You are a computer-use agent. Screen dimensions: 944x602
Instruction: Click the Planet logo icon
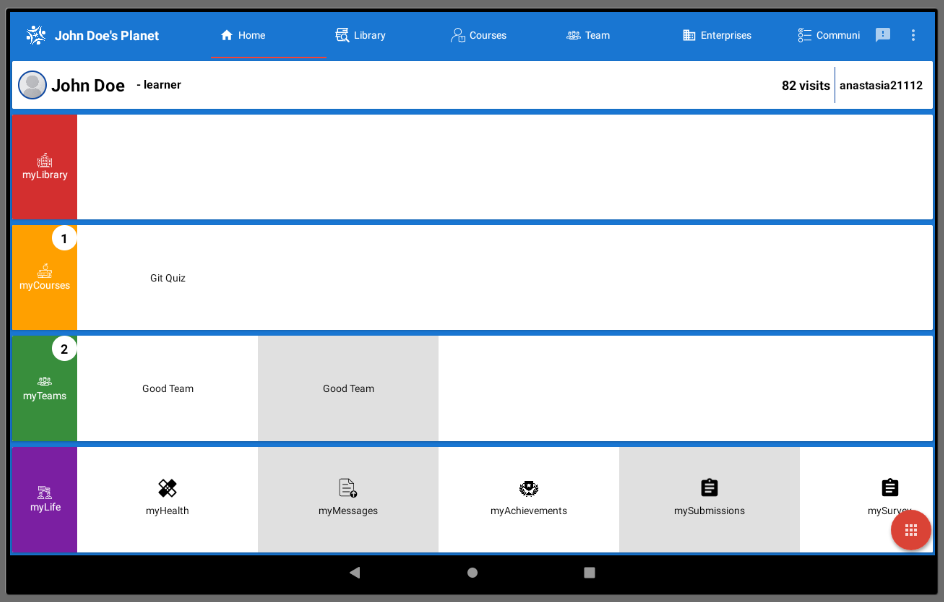click(36, 35)
